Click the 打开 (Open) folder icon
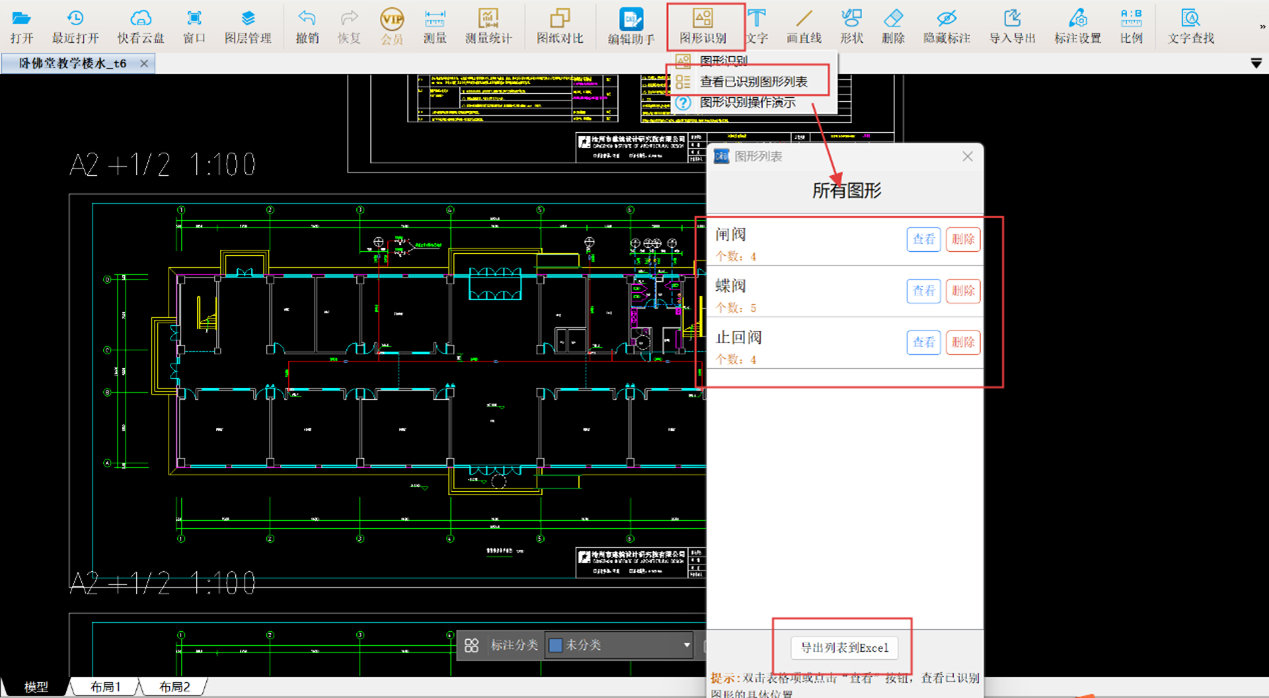Image resolution: width=1269 pixels, height=698 pixels. [21, 25]
